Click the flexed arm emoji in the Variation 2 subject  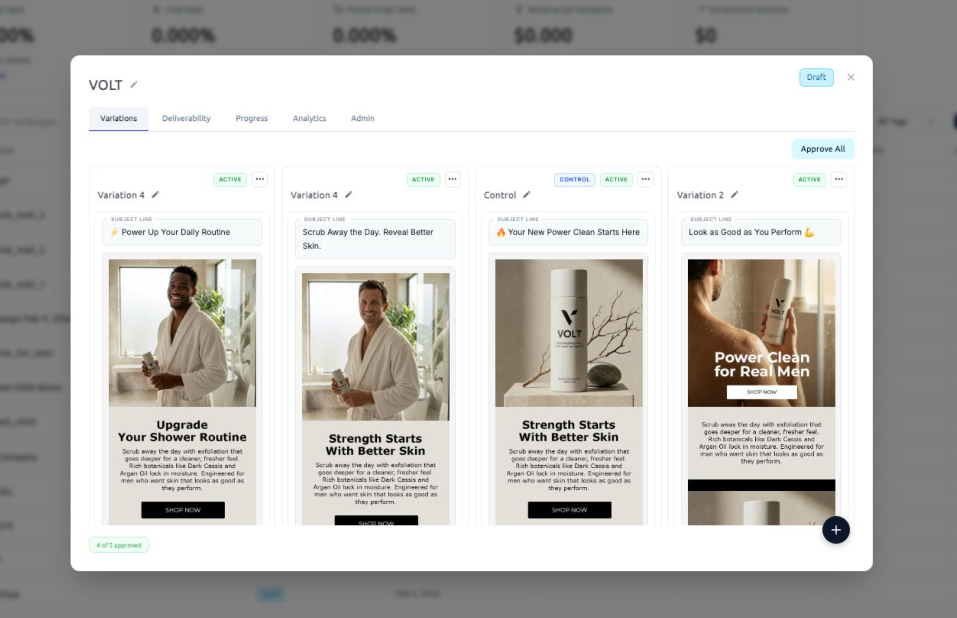[x=809, y=232]
